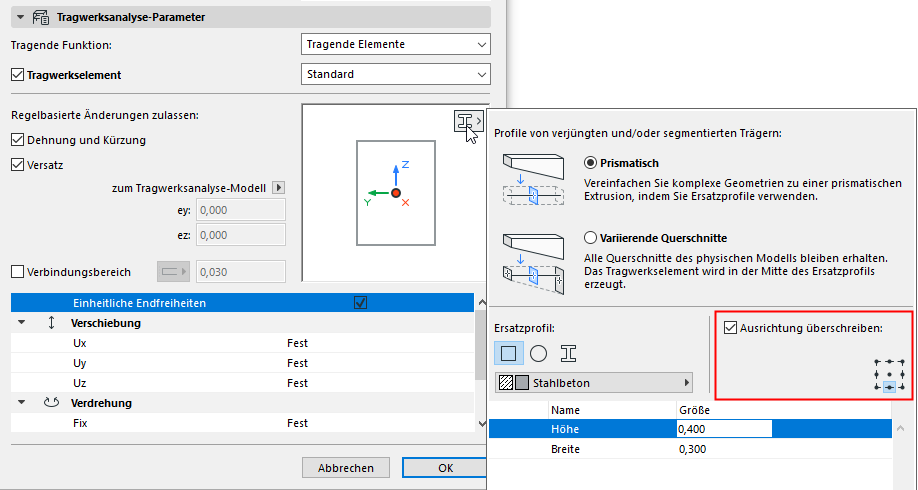Viewport: 918px width, 490px height.
Task: Open the Tragende Elemente dropdown
Action: tap(395, 44)
